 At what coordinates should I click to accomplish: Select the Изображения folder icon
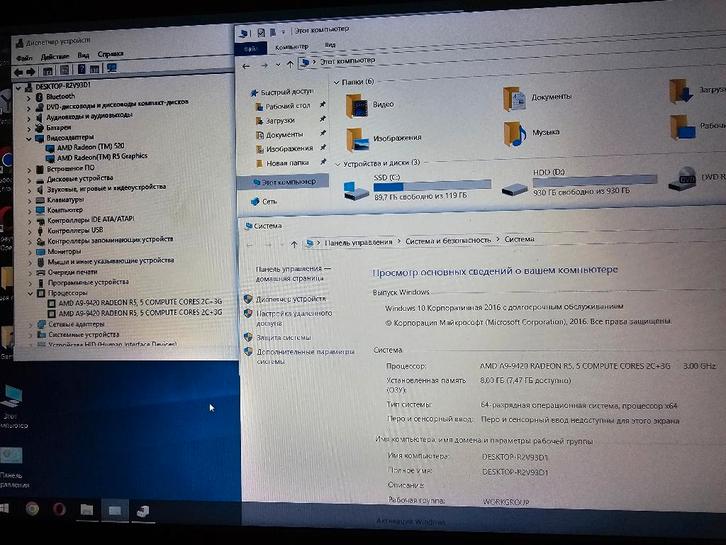(x=357, y=139)
